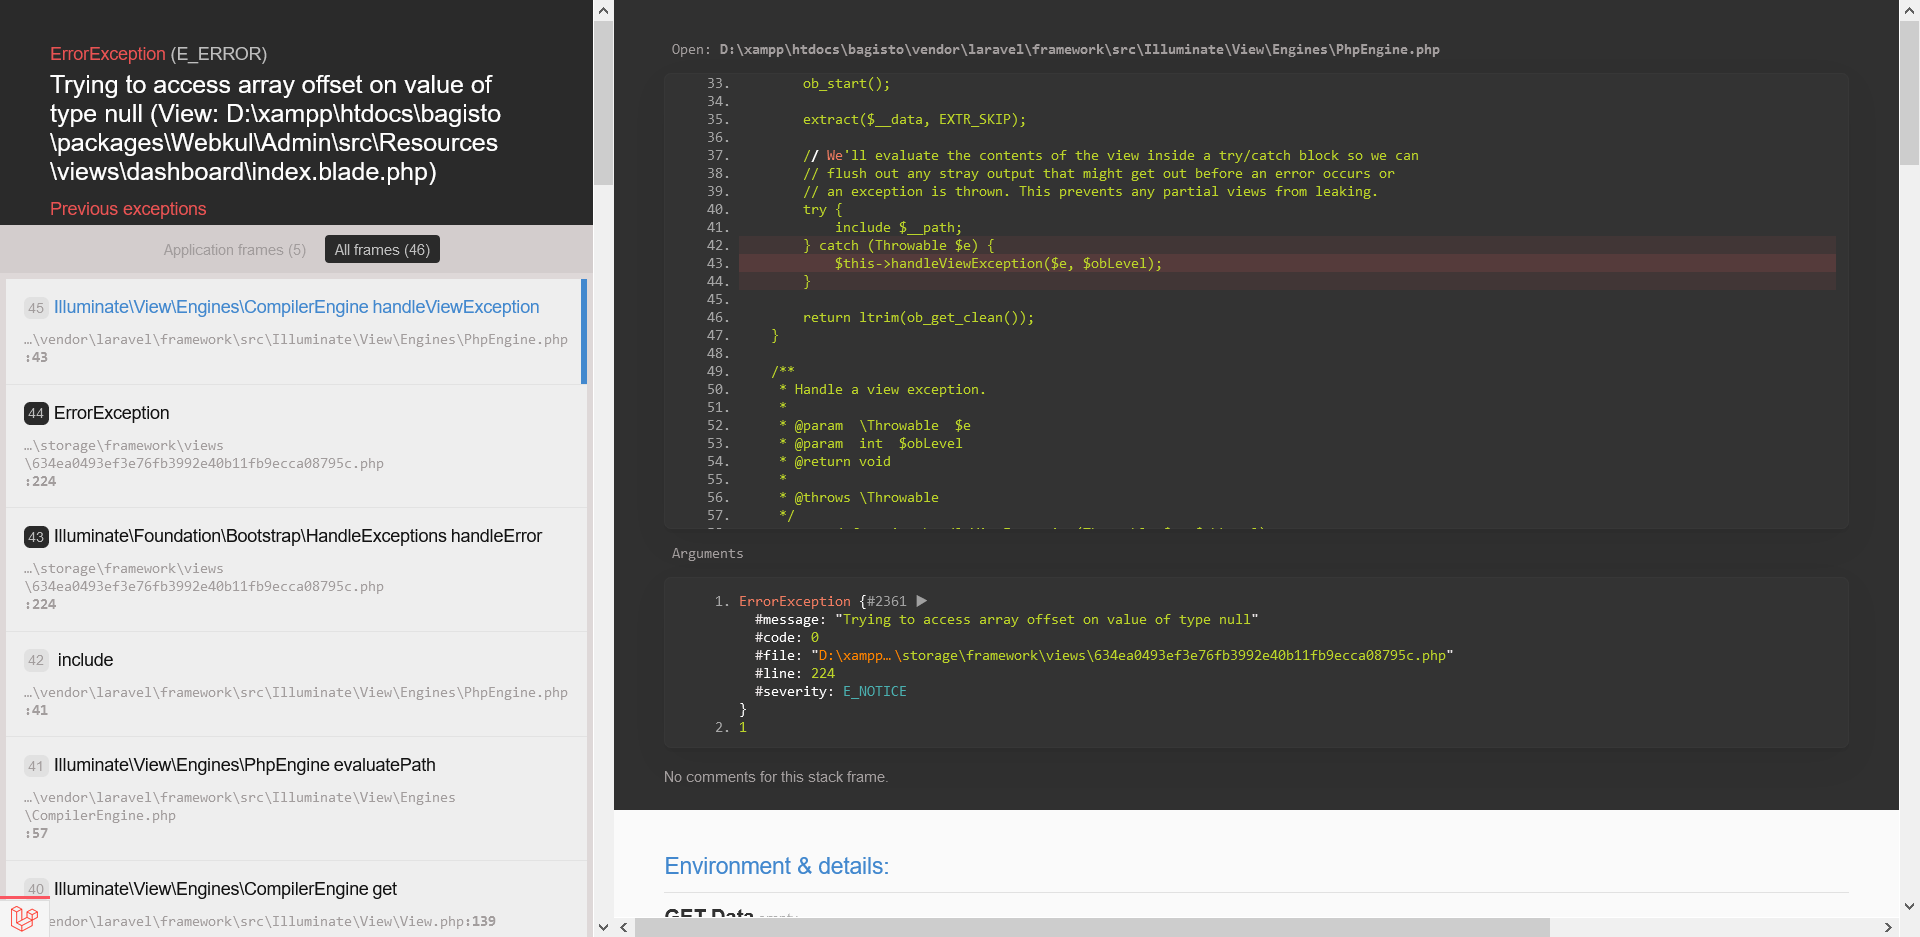Image resolution: width=1920 pixels, height=937 pixels.
Task: Click the frames list scroll up arrow
Action: pos(603,11)
